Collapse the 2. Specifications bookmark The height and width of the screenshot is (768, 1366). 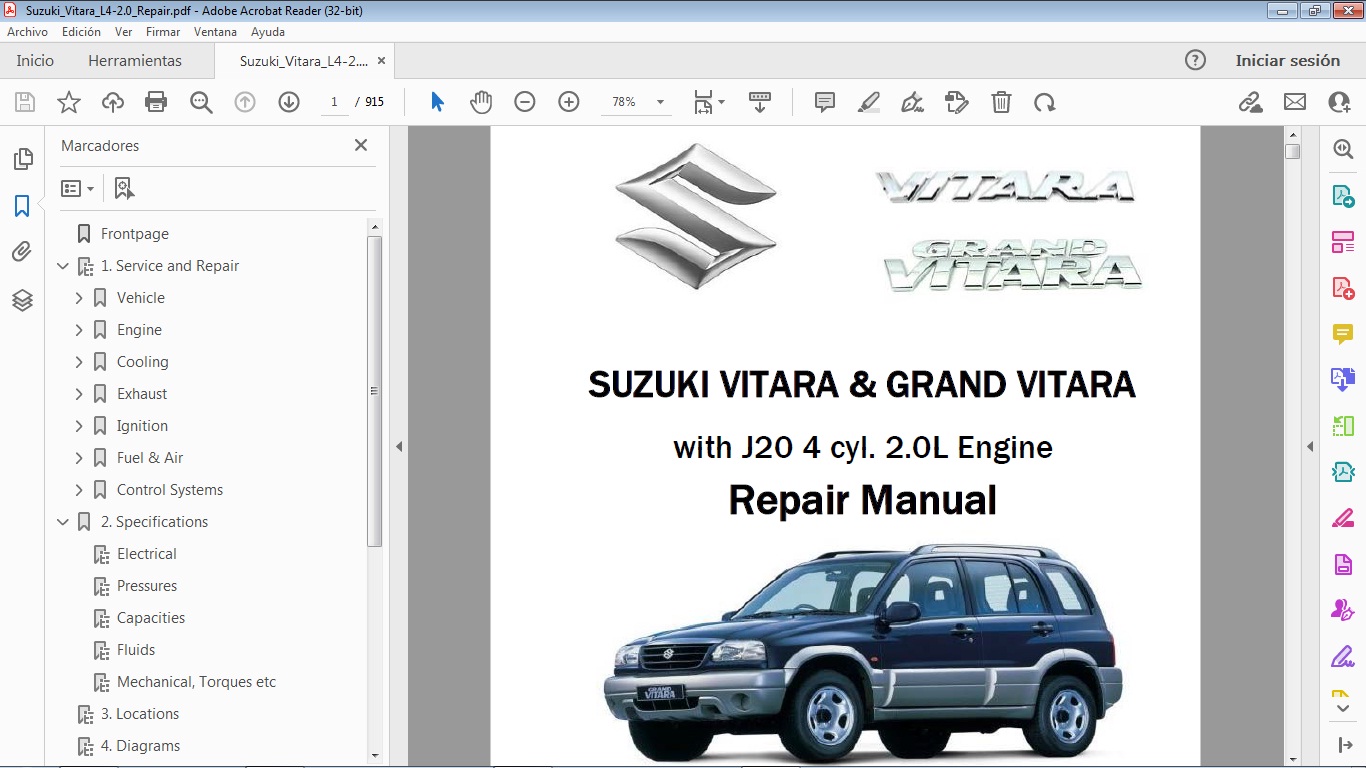(63, 522)
